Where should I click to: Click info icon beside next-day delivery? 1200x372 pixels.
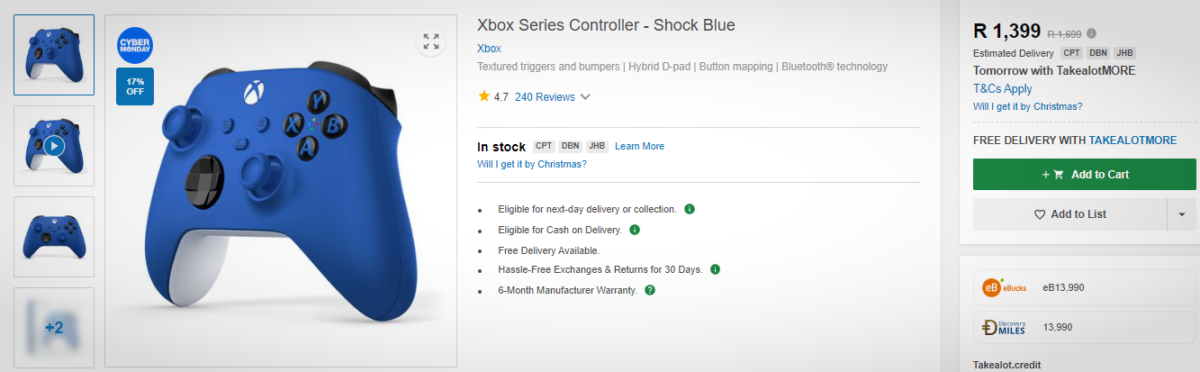(690, 209)
